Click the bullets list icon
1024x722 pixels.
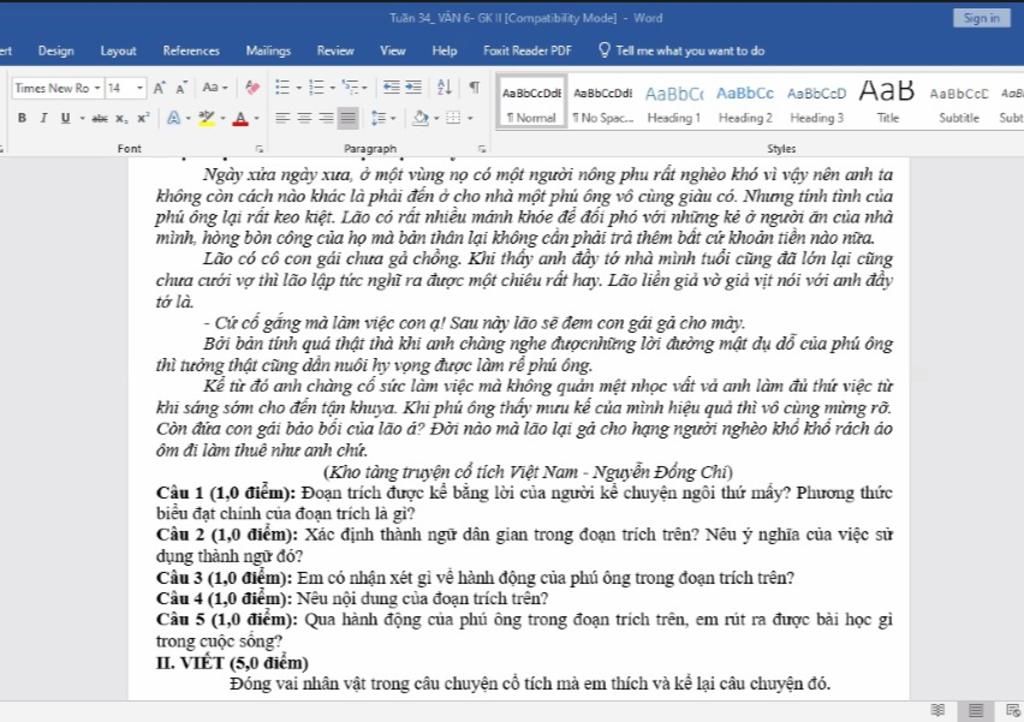tap(282, 87)
